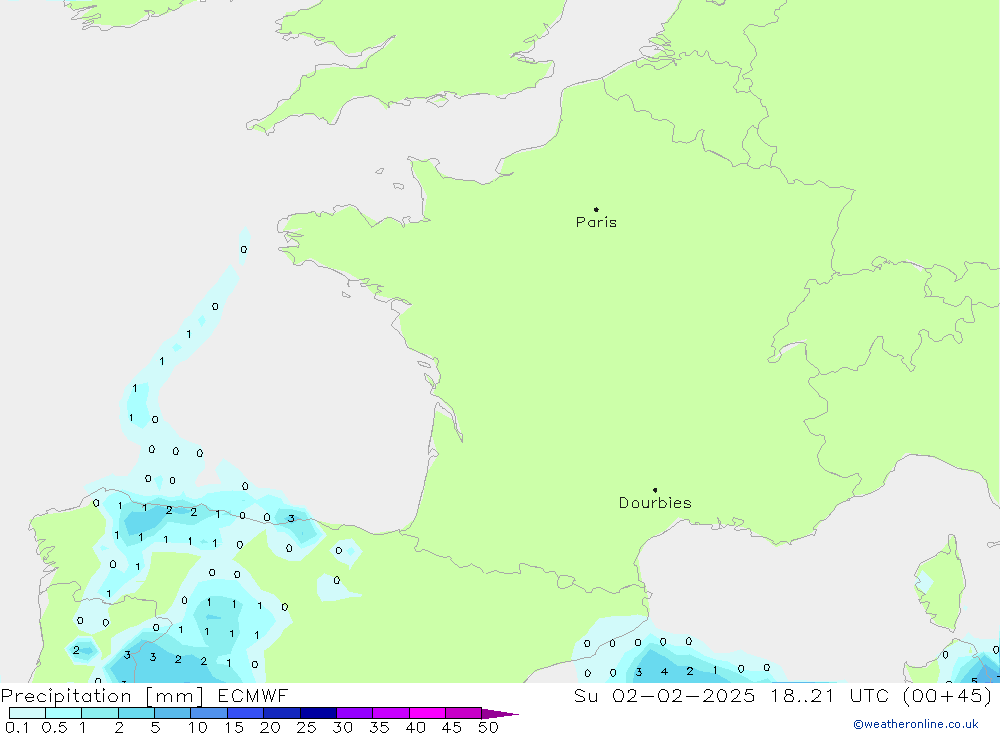
Task: Click the '18..21 UTC' time range text
Action: click(x=829, y=696)
